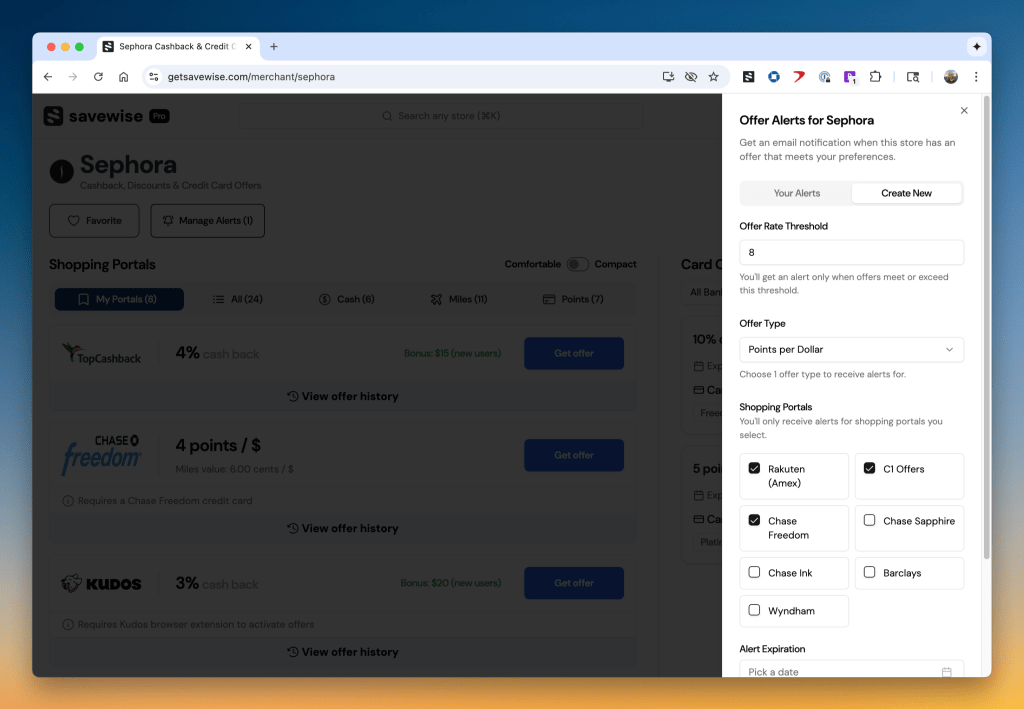1024x709 pixels.
Task: Click the back navigation arrow
Action: click(x=48, y=77)
